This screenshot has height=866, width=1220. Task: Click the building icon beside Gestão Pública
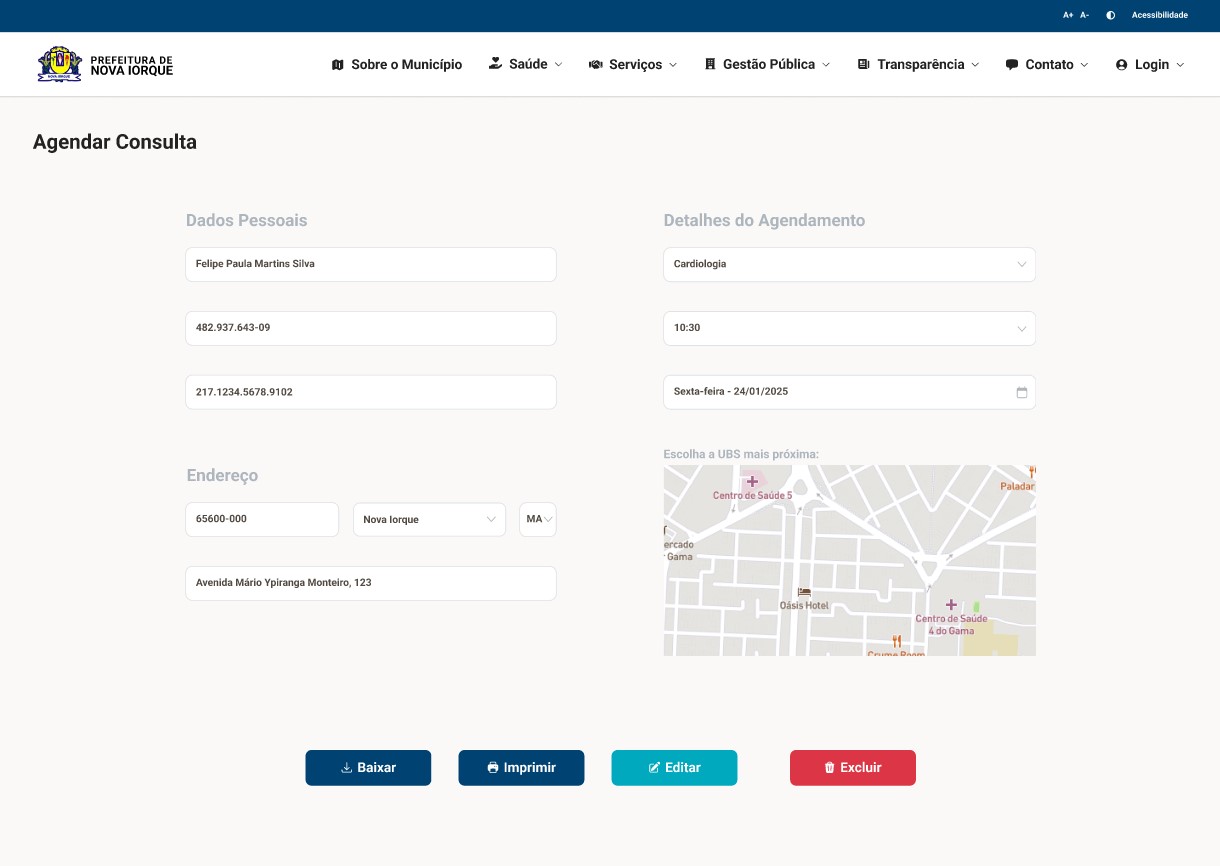[x=710, y=64]
